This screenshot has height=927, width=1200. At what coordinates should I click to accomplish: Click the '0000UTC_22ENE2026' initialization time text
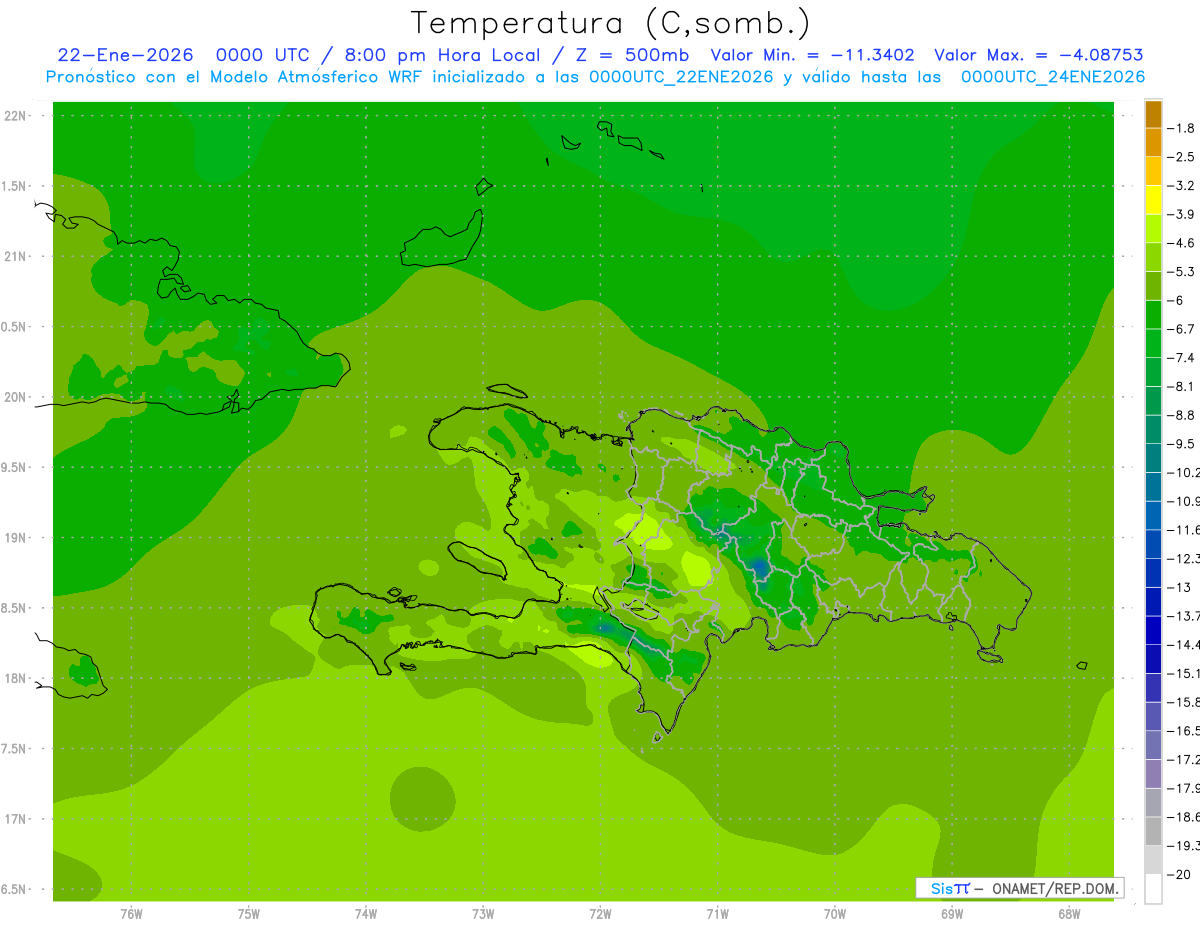pyautogui.click(x=680, y=77)
